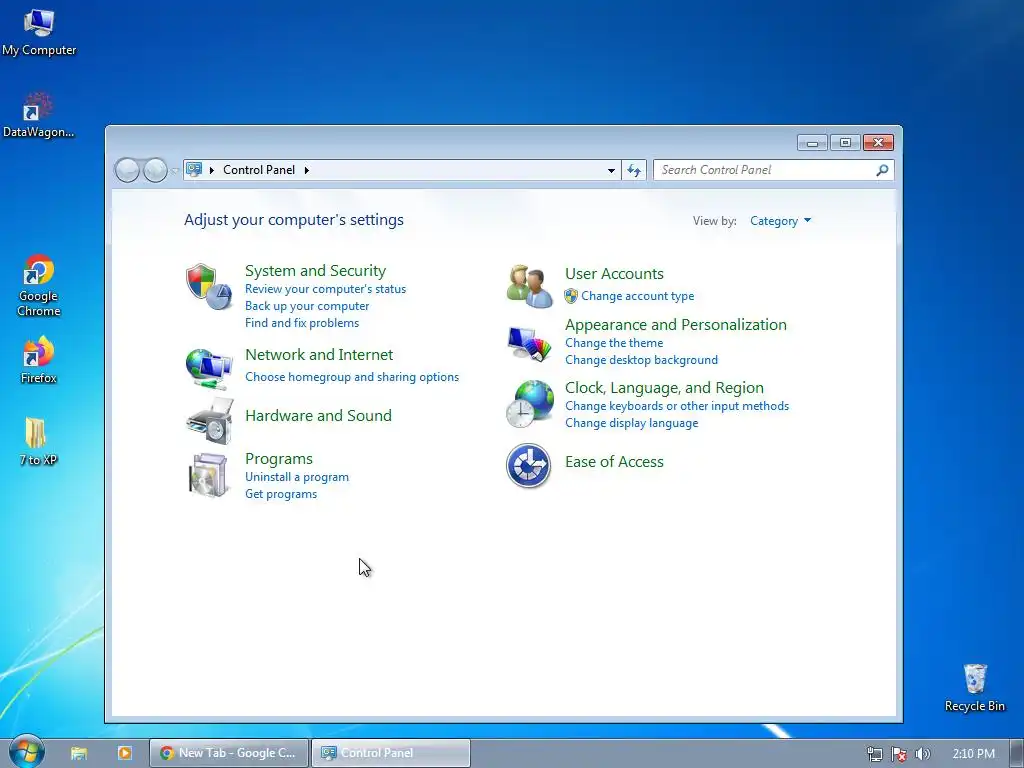Select the Google Chrome desktop icon
The width and height of the screenshot is (1024, 768).
tap(39, 286)
